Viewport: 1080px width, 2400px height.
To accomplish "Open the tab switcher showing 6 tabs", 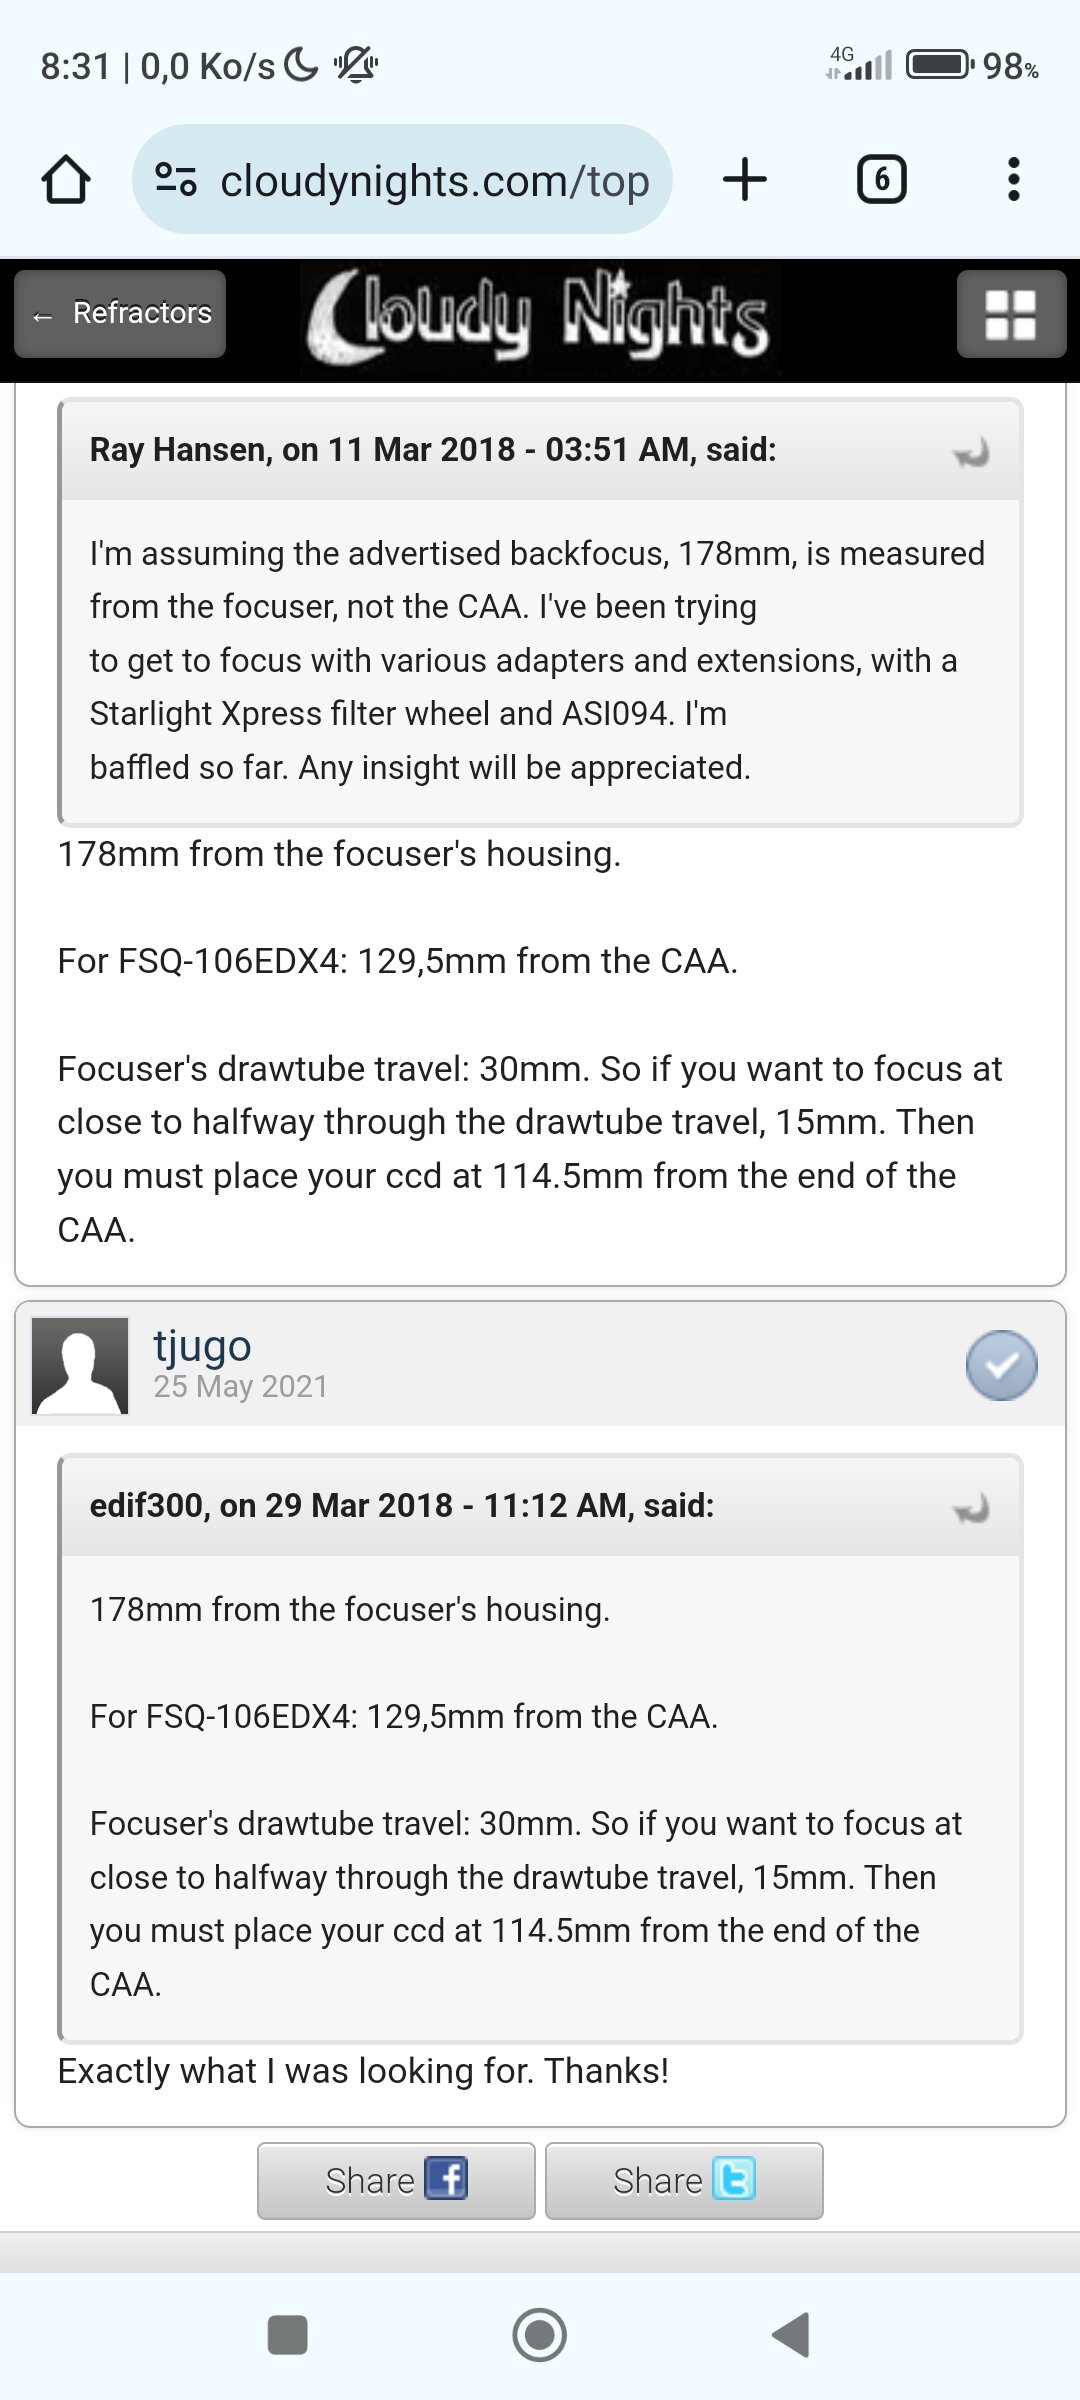I will pyautogui.click(x=881, y=180).
